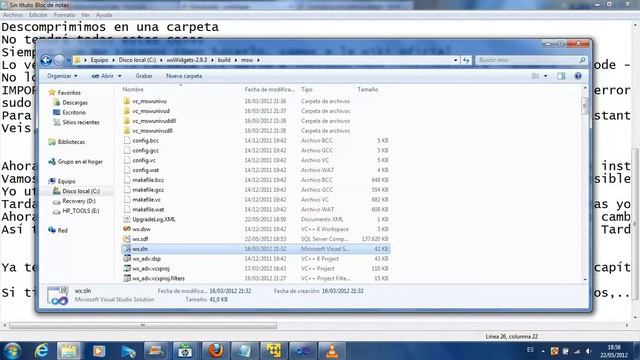The image size is (640, 360).
Task: Click the Abrir button
Action: (x=103, y=76)
